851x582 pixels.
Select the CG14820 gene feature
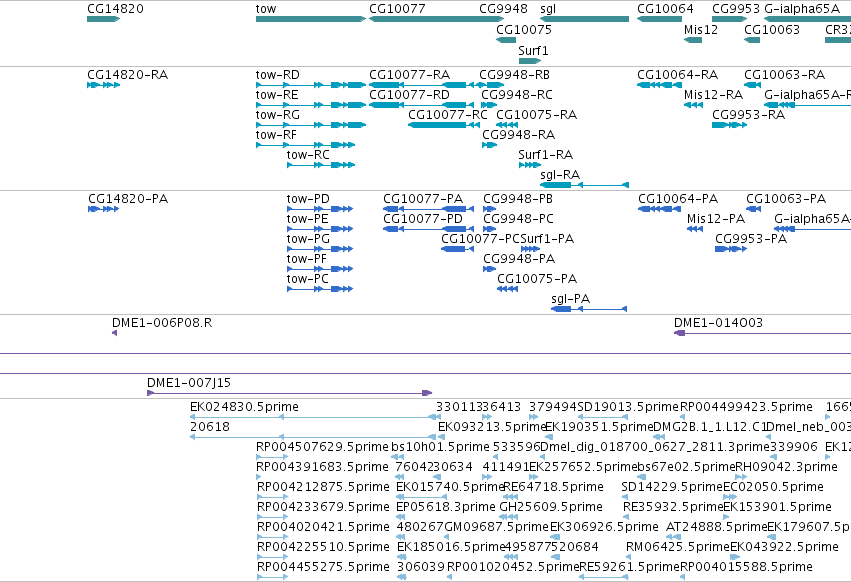tap(103, 19)
